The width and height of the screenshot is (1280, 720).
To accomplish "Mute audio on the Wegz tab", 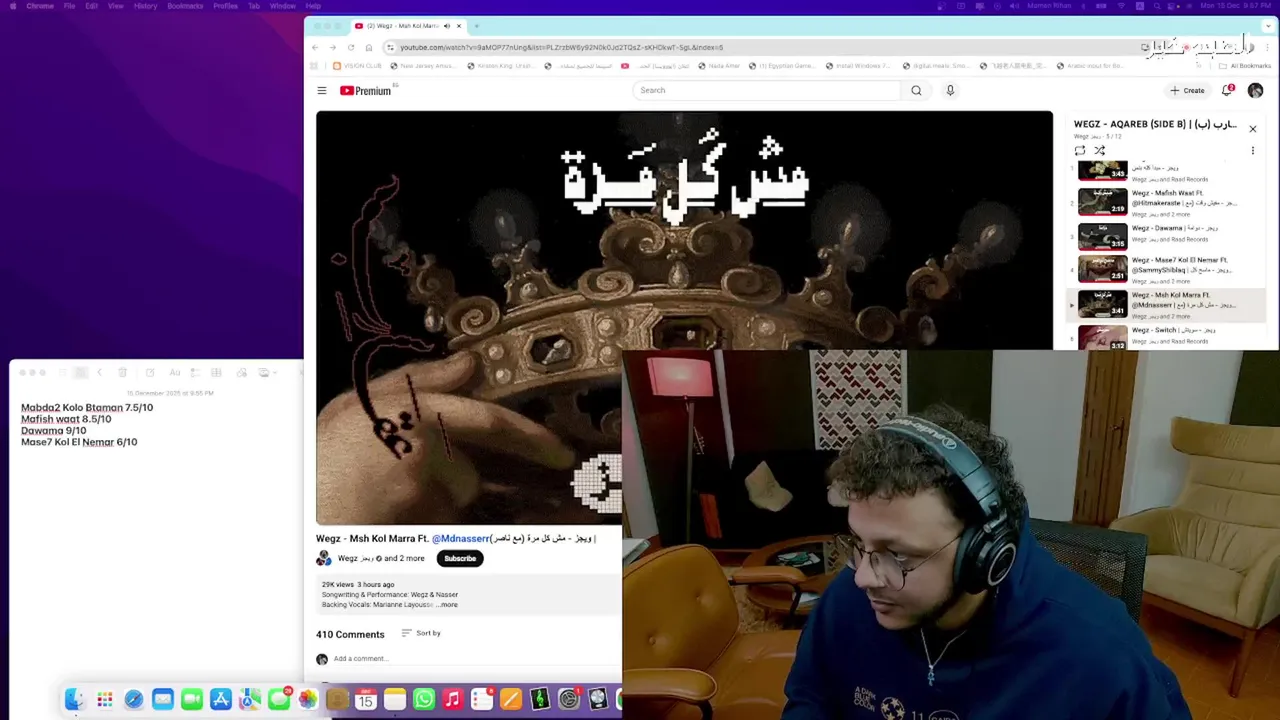I will (447, 26).
